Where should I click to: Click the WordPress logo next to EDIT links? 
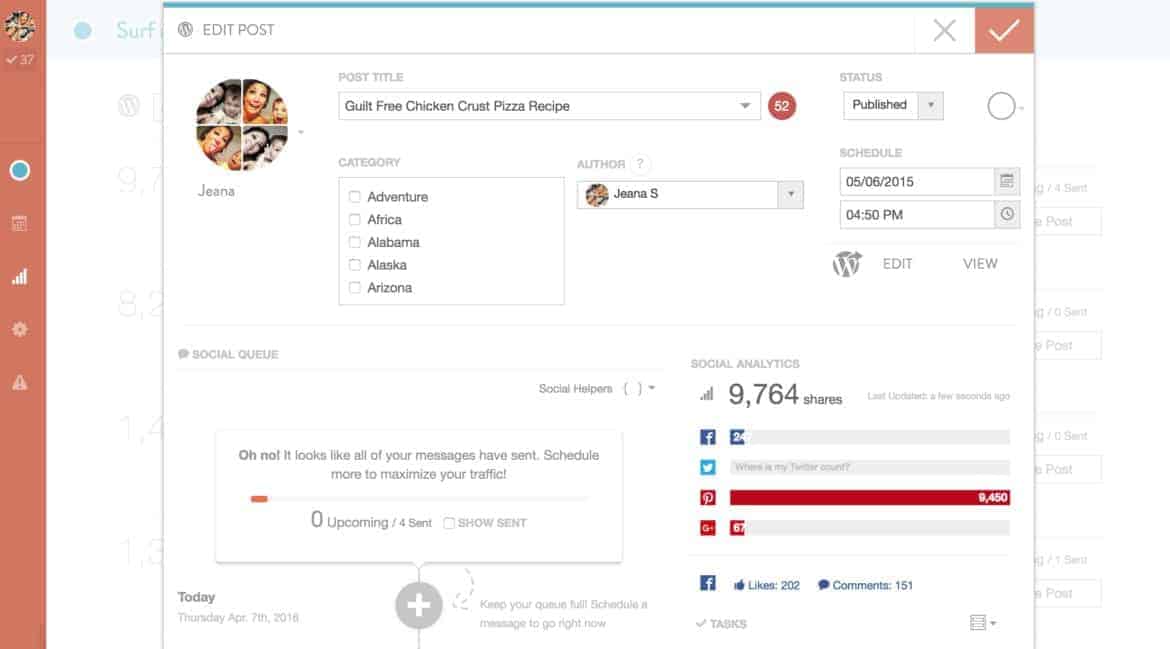(x=846, y=263)
